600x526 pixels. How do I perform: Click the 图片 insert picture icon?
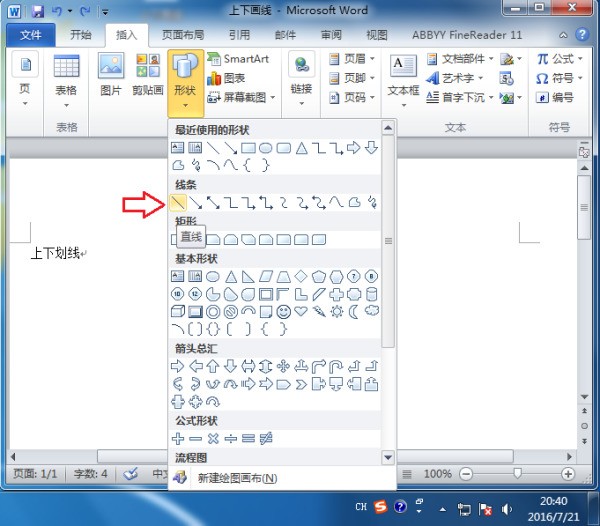[x=111, y=76]
